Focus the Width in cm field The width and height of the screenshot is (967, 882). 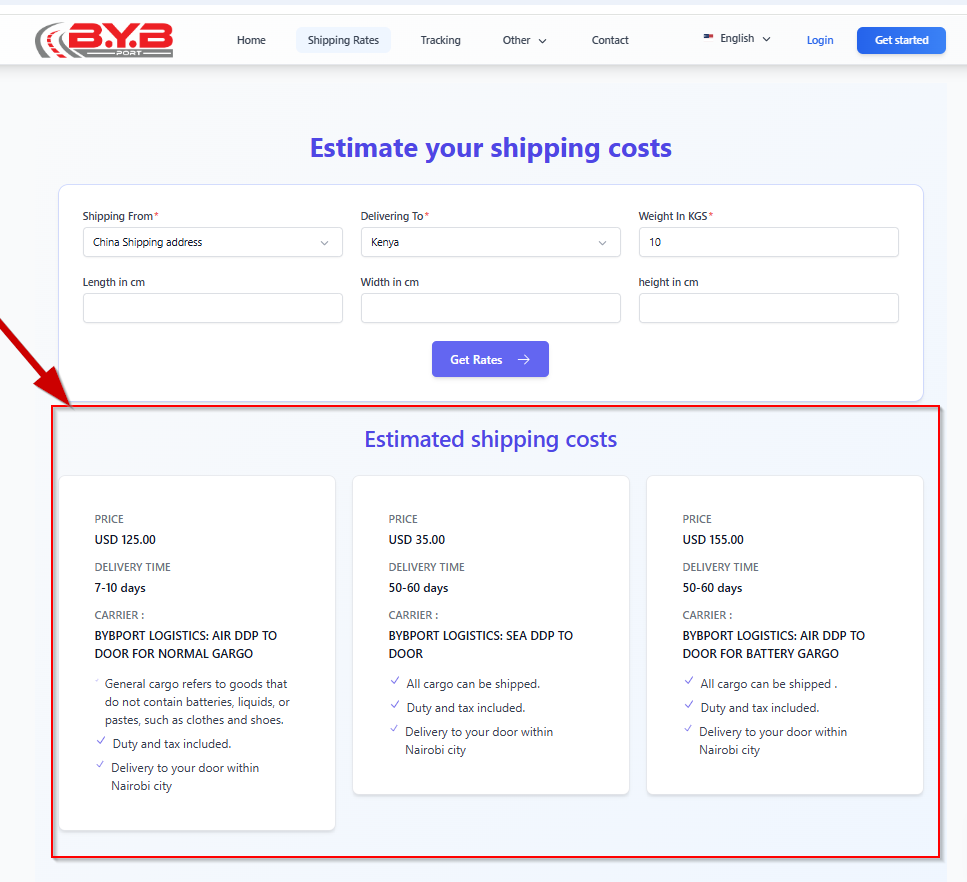[x=490, y=308]
